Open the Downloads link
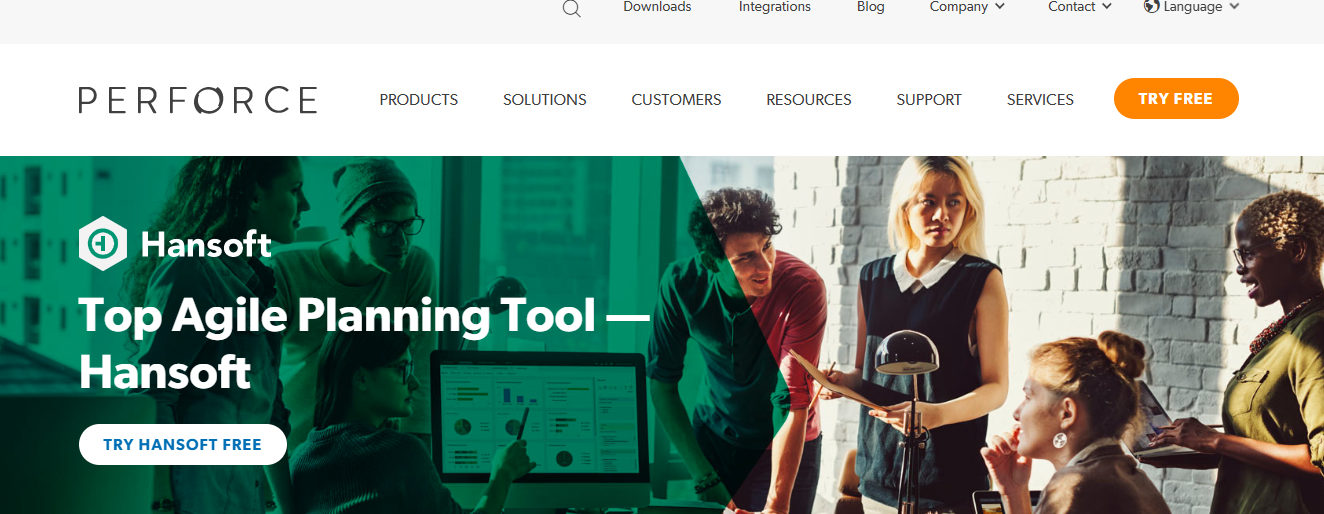Screen dimensions: 1324x514 pyautogui.click(x=657, y=7)
